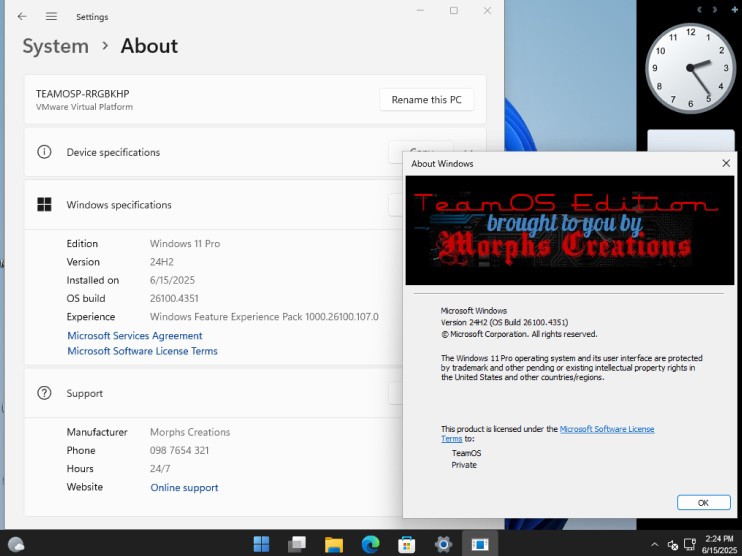Click the OS build value 26100.4351
The image size is (742, 556).
click(174, 299)
